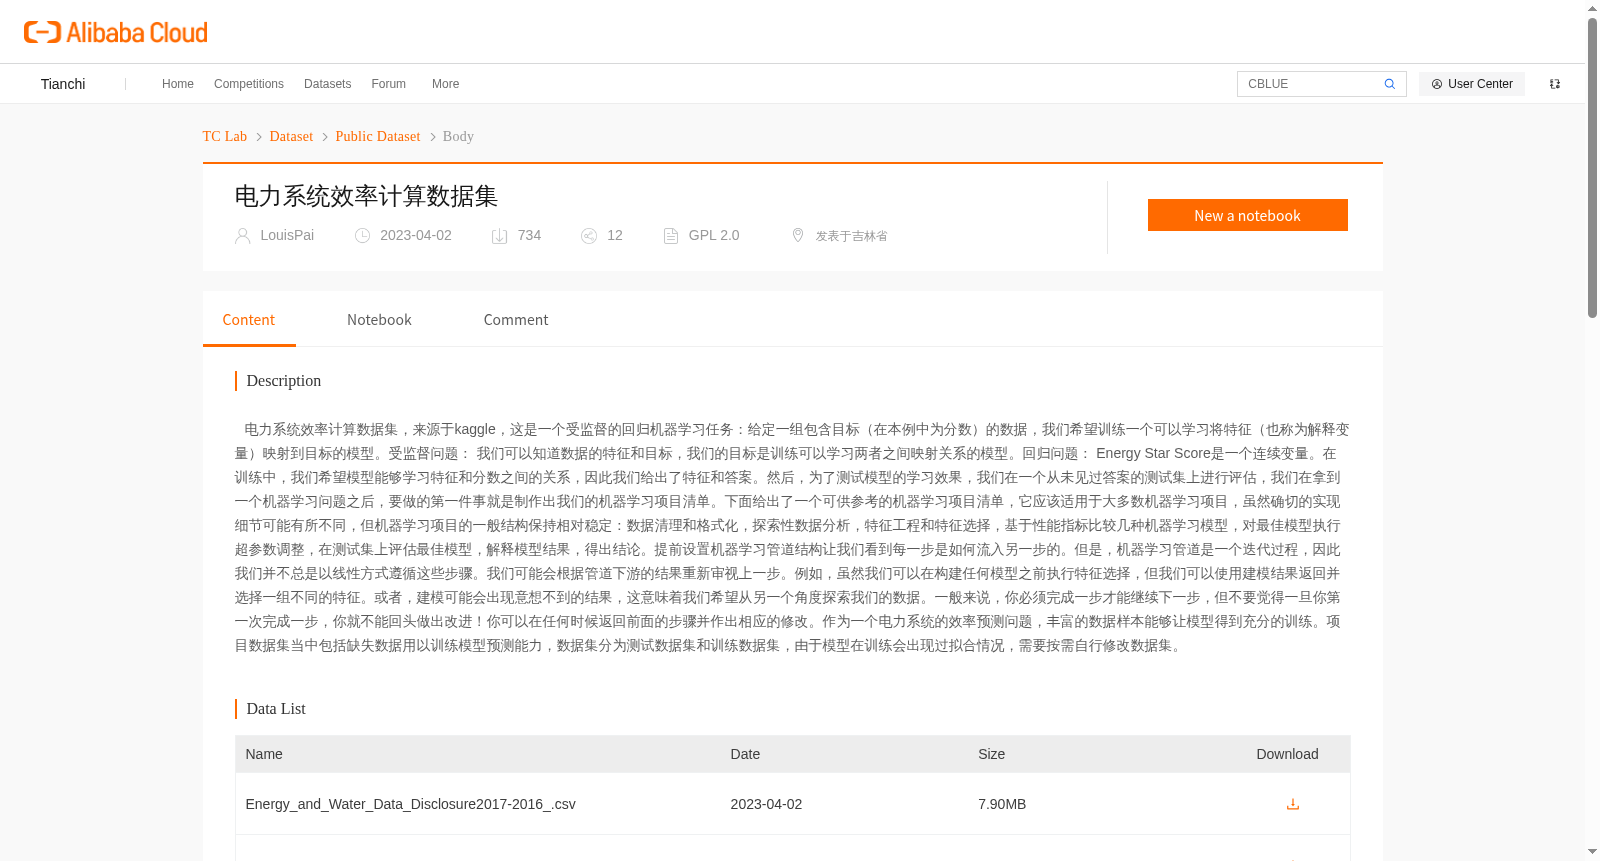This screenshot has width=1600, height=861.
Task: Click the Size column header
Action: 992,754
